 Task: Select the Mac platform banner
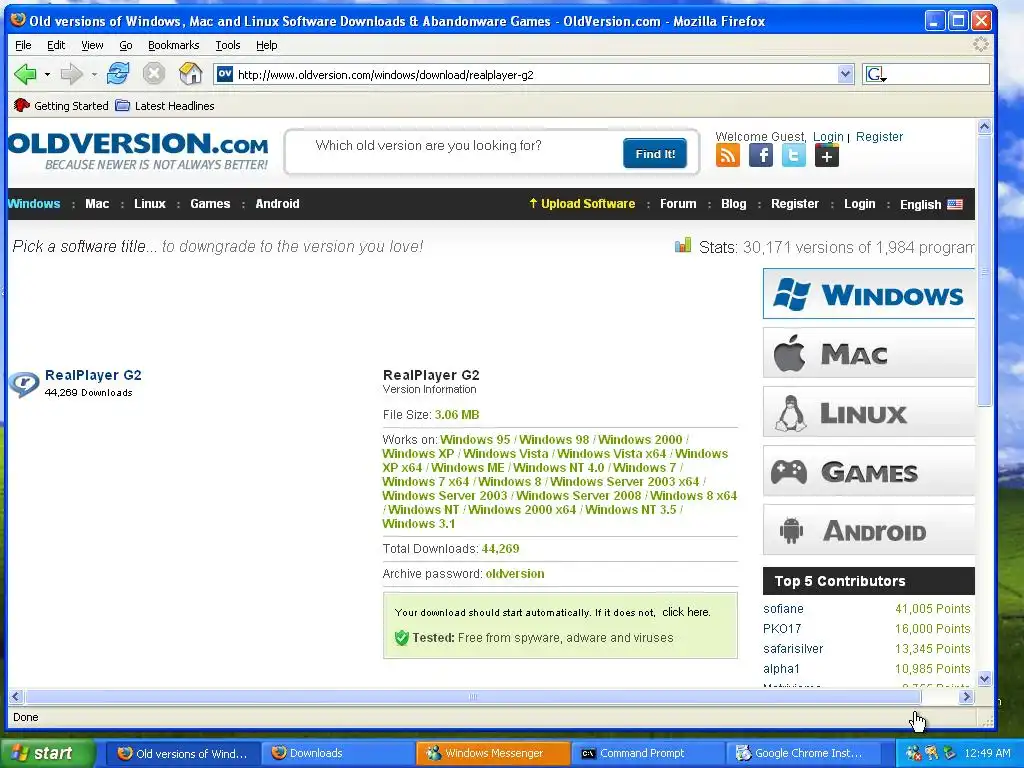click(869, 353)
